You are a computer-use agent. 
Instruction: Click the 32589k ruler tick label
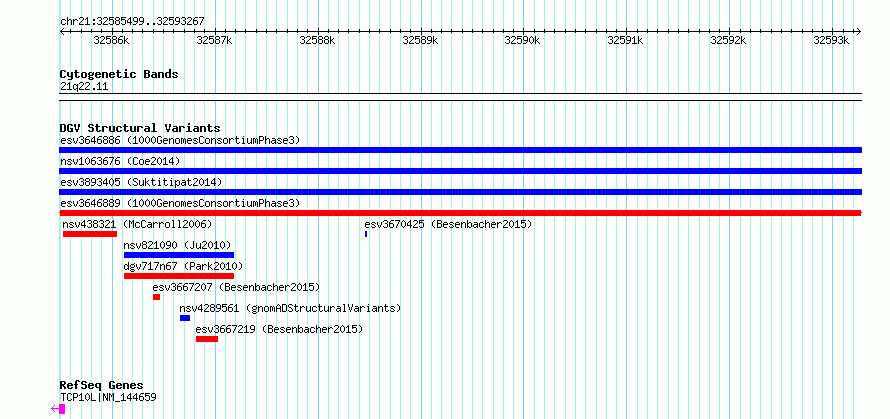pos(420,40)
